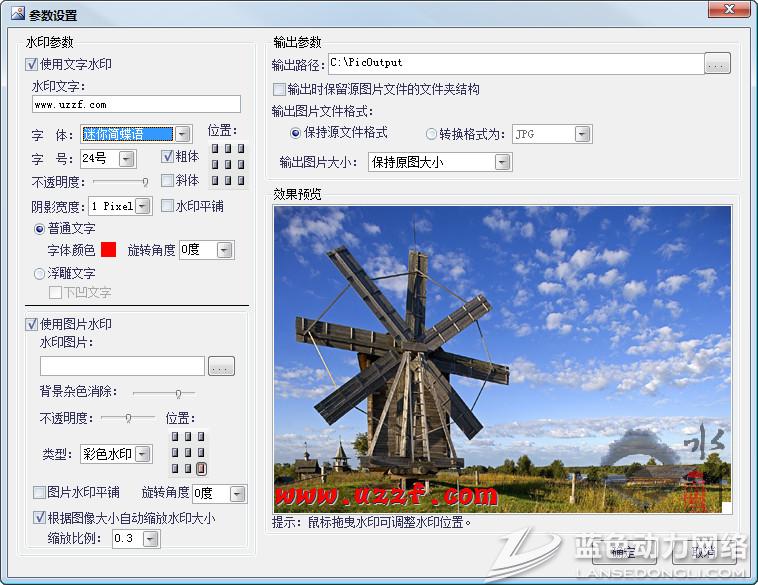Set text watermark position to top-left
This screenshot has width=758, height=585.
[x=214, y=149]
